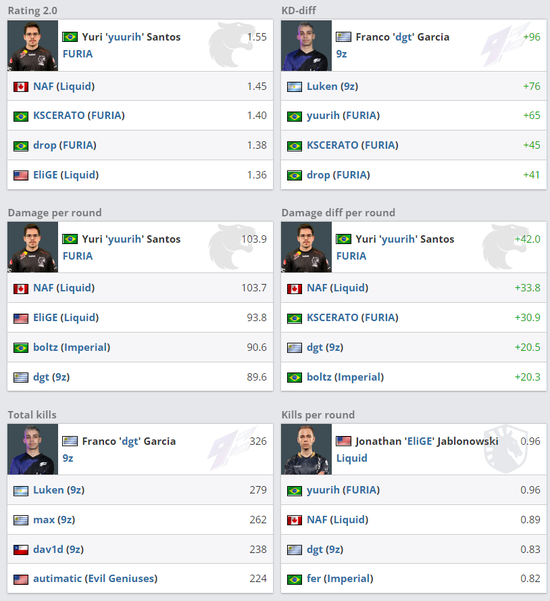Select dgt (9z) in Damage diff per round
This screenshot has width=550, height=601.
(x=325, y=347)
